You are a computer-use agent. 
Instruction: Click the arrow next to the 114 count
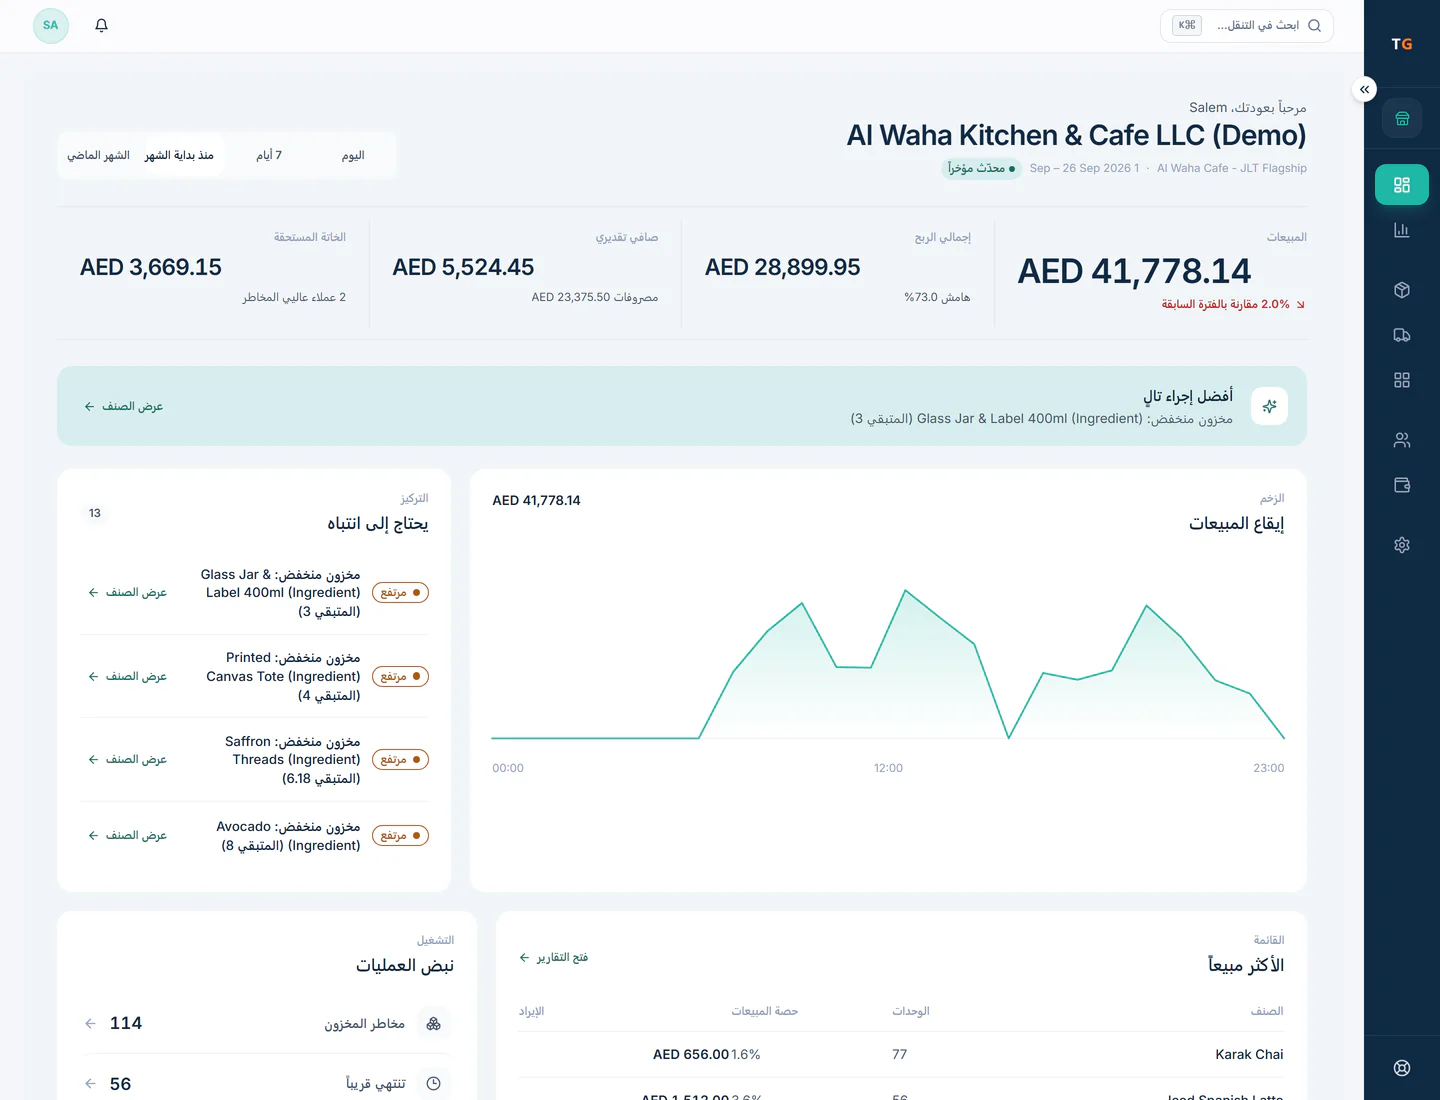(91, 1023)
